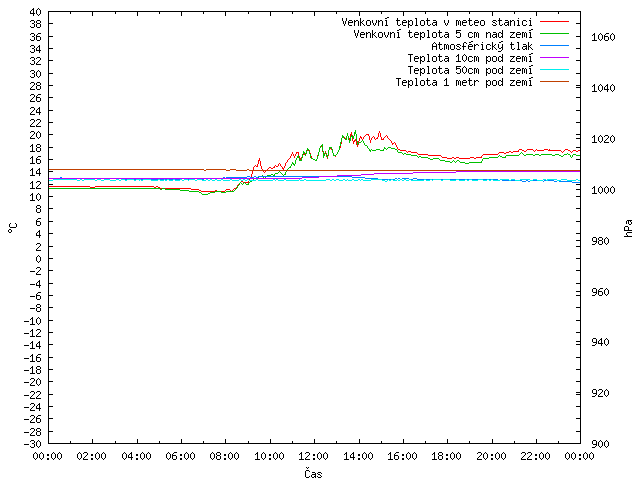Click the right axis value '1060'
The height and width of the screenshot is (480, 640).
tap(603, 37)
